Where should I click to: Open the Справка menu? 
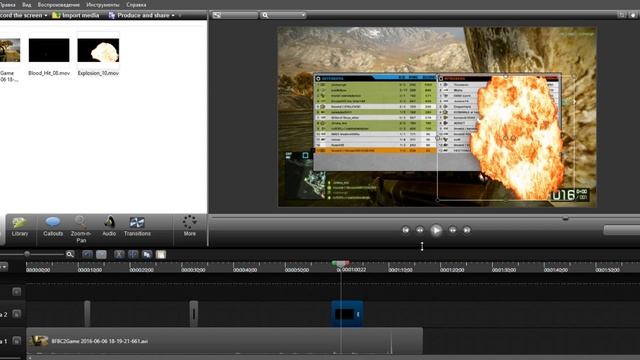136,5
